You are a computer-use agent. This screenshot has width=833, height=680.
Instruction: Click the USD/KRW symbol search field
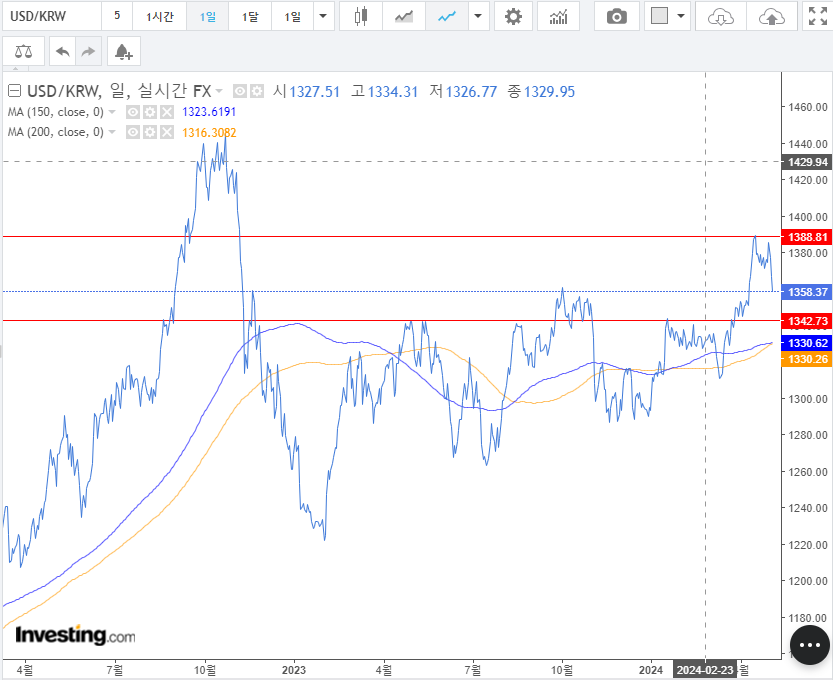pos(52,16)
